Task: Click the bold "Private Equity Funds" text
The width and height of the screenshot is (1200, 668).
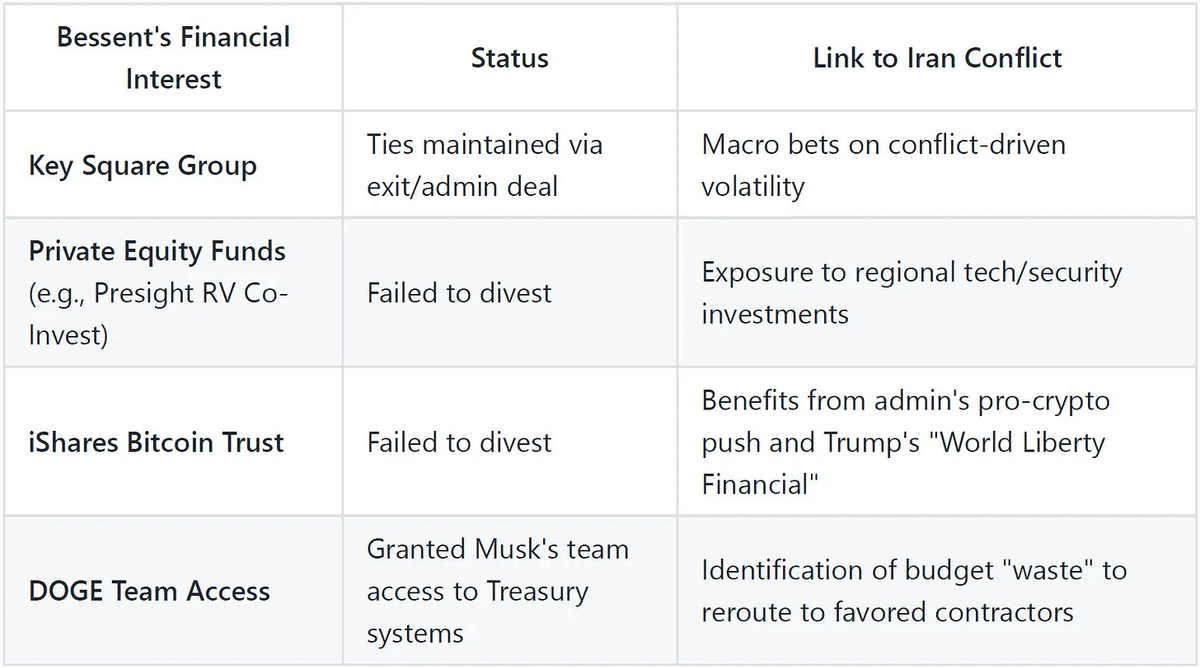Action: tap(157, 251)
